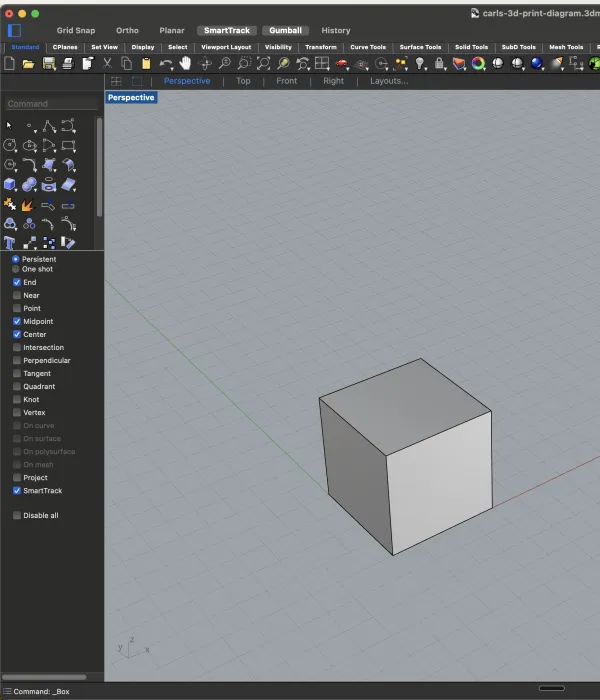
Task: Expand the Polygon tool flyout arrow
Action: 16,170
